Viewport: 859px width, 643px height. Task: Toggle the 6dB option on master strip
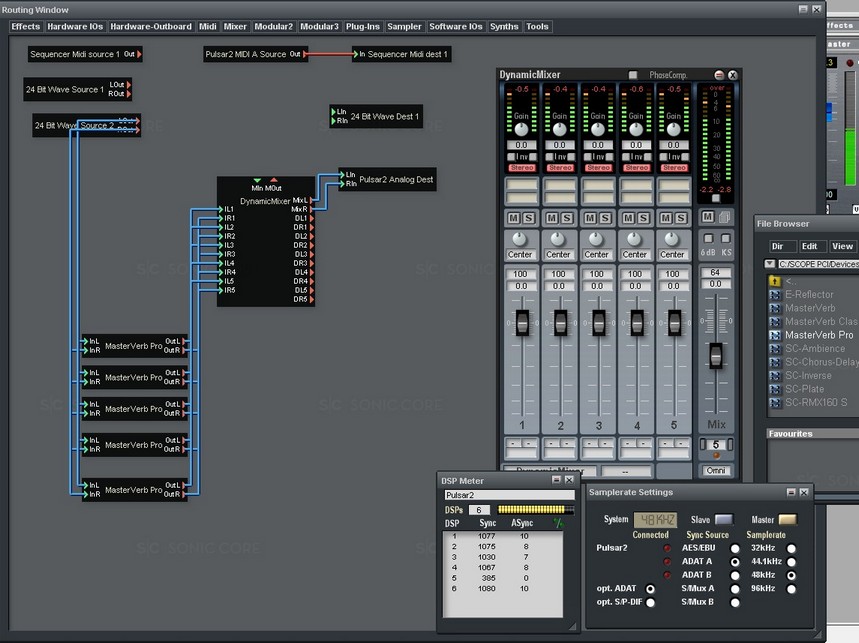click(x=708, y=238)
